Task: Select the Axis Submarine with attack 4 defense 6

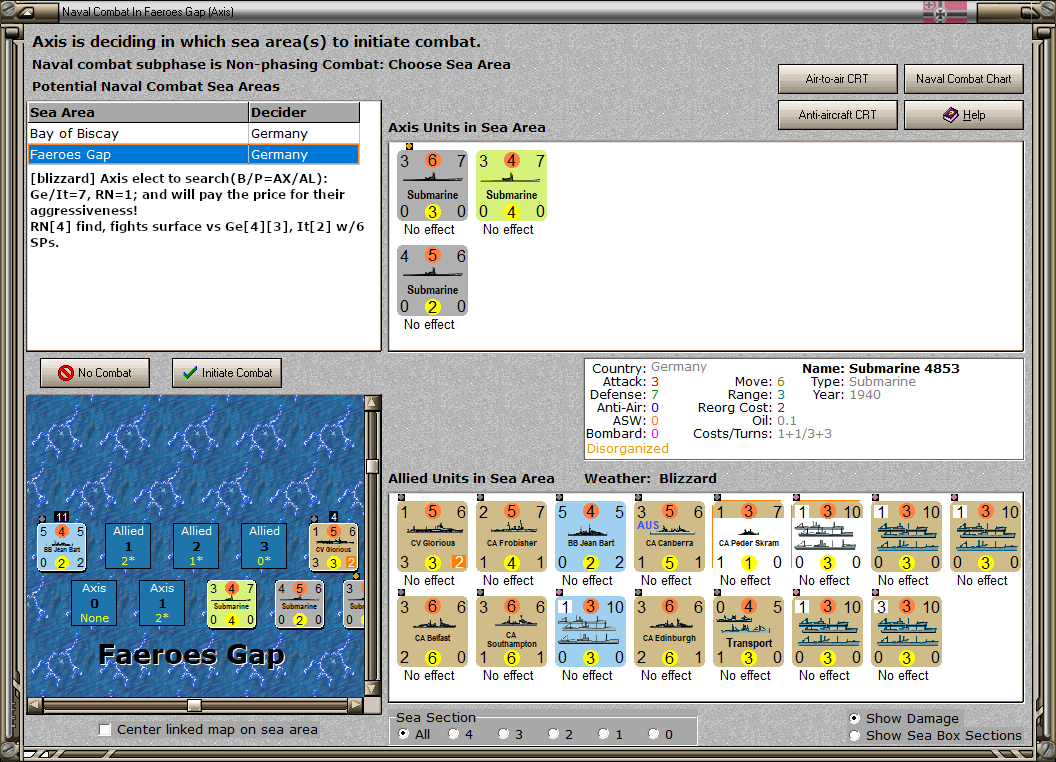Action: point(432,280)
